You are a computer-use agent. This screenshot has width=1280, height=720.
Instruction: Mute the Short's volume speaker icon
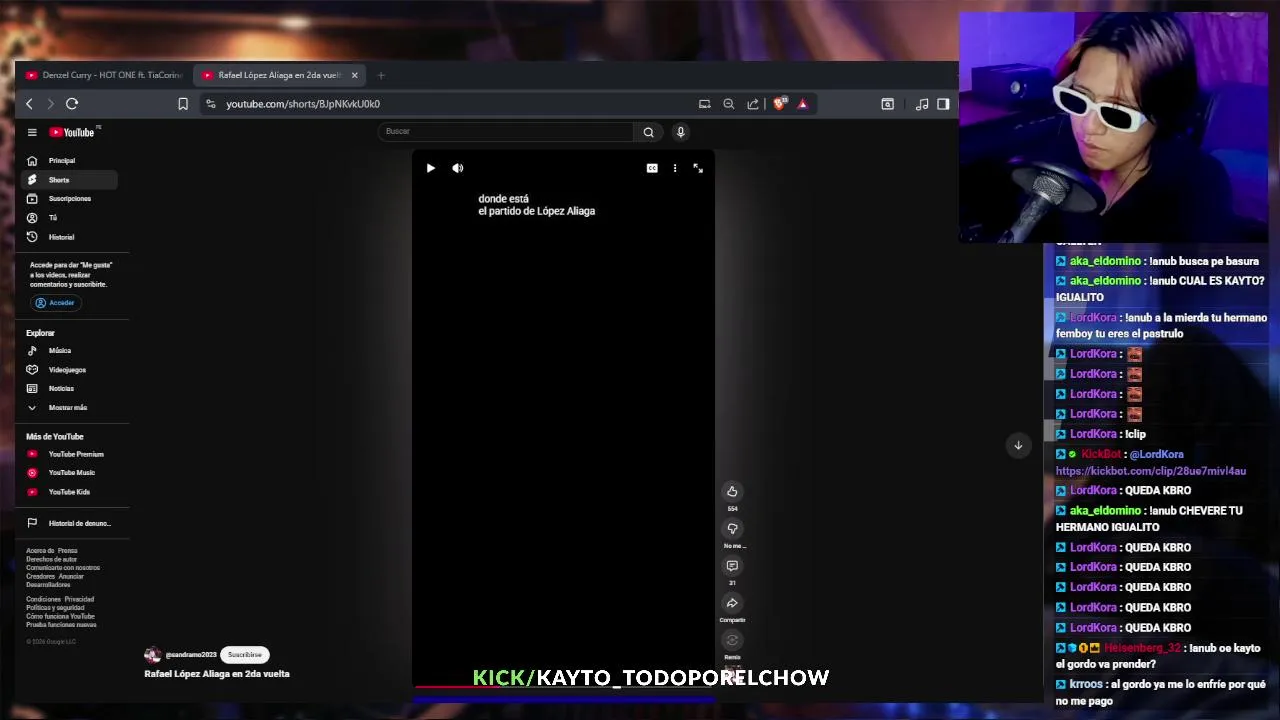458,168
